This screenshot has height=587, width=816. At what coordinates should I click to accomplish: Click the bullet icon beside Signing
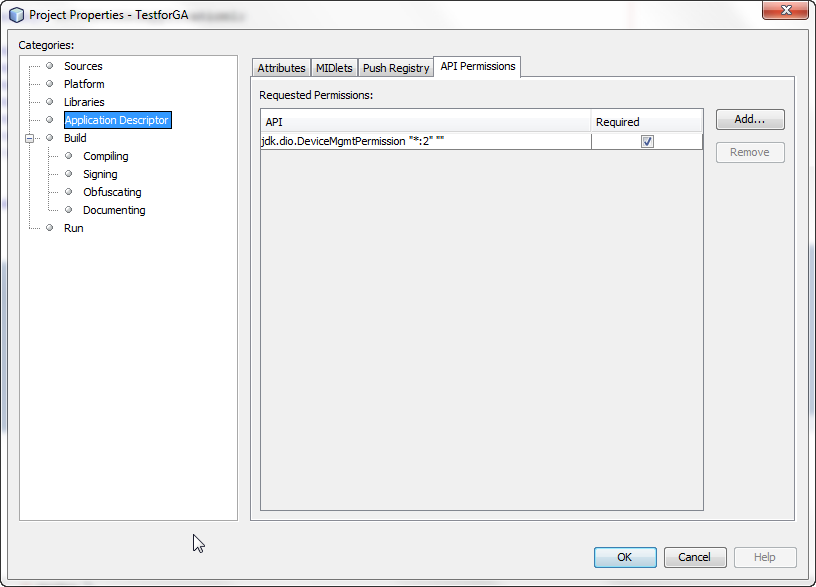tap(68, 173)
